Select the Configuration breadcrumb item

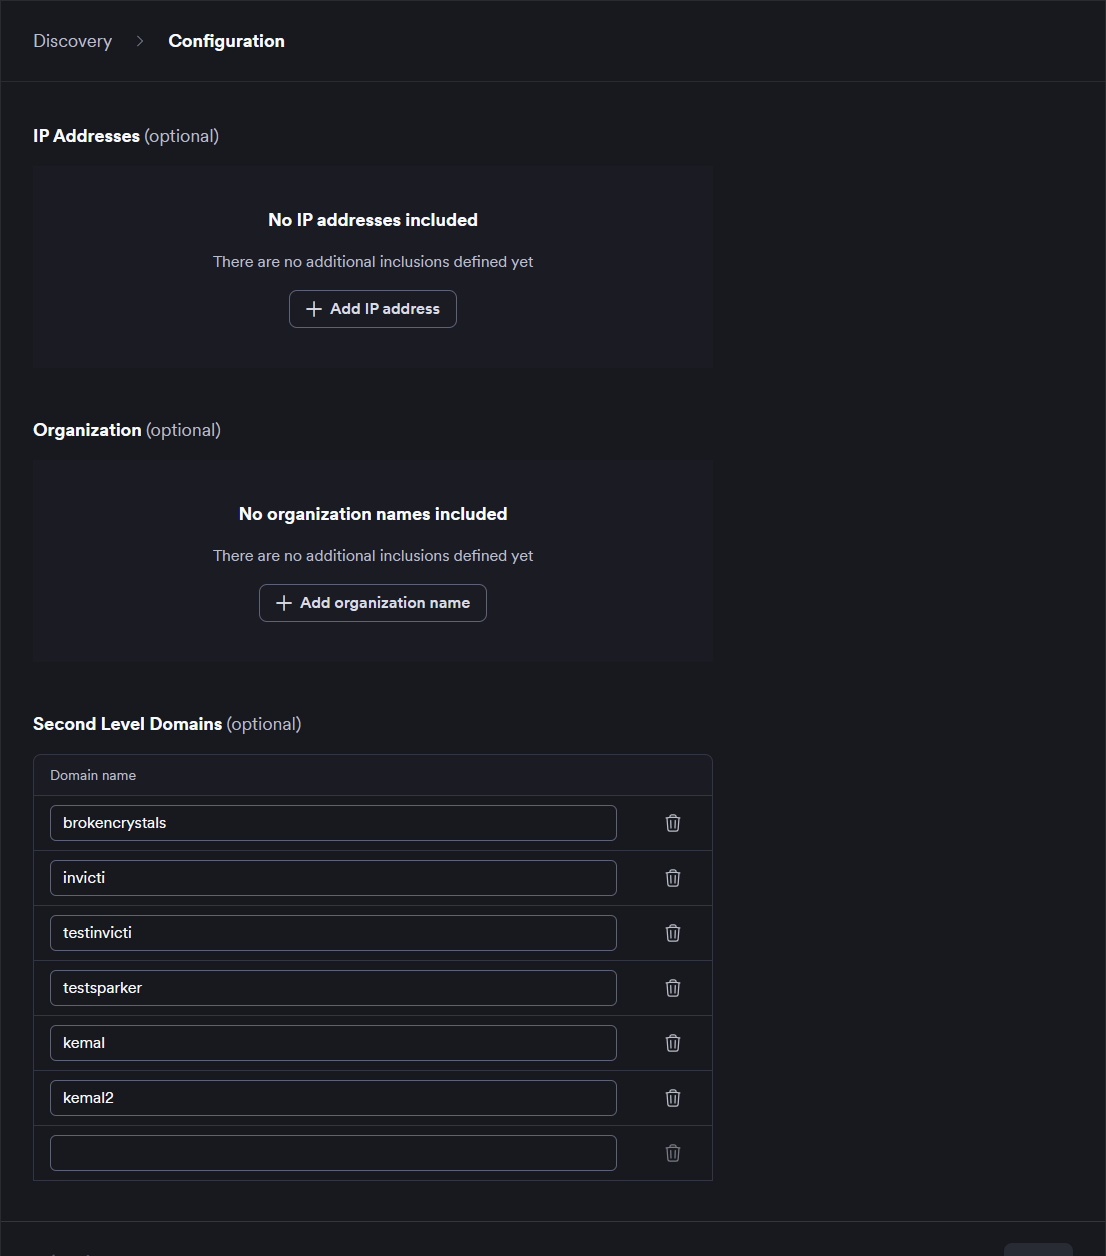226,41
